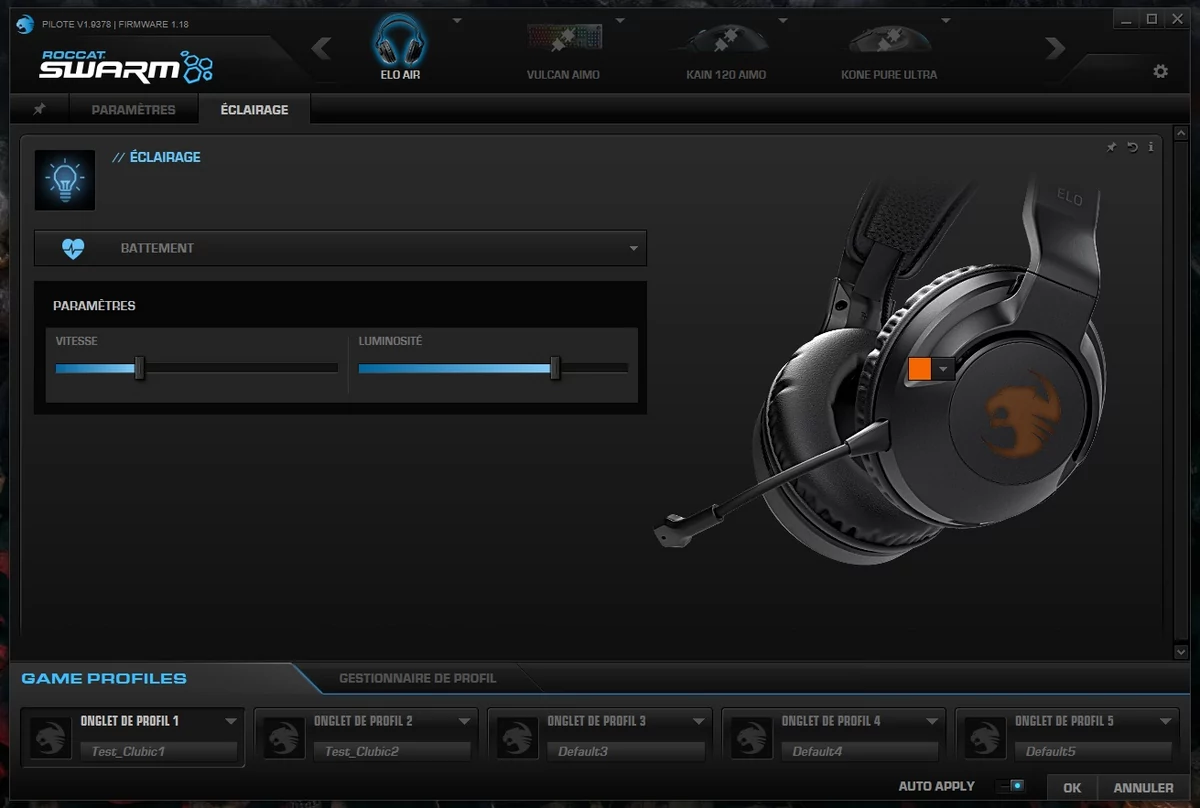Click the Default3 profile name field
The height and width of the screenshot is (808, 1200).
(x=626, y=751)
